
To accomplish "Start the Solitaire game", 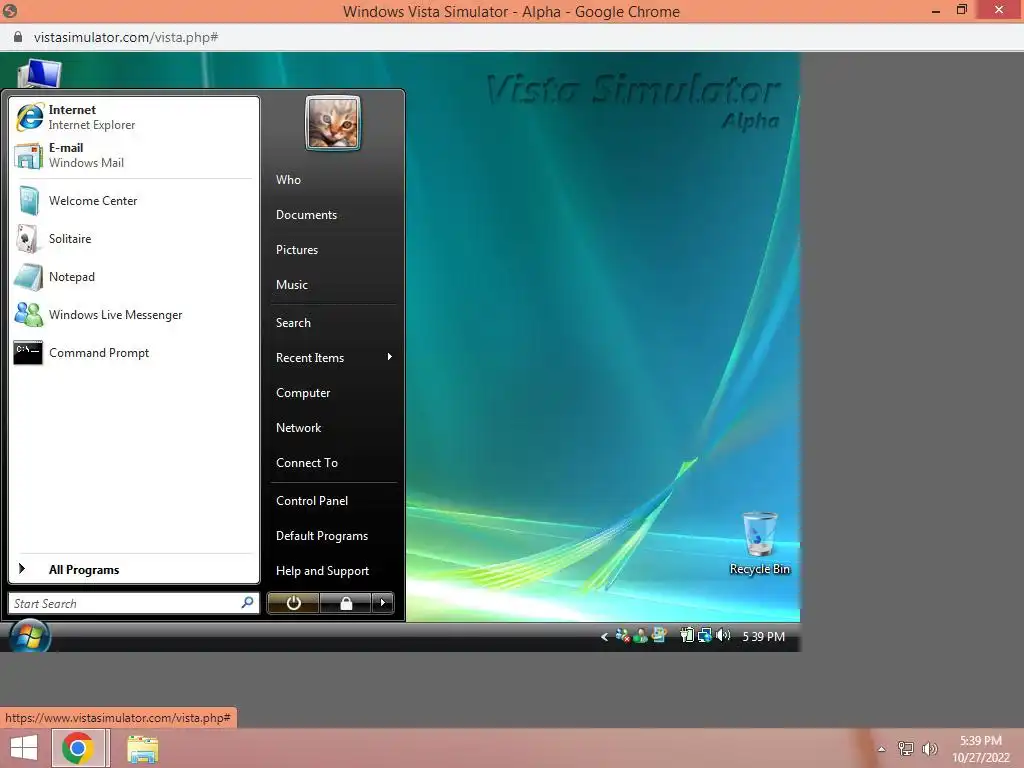I will point(134,238).
